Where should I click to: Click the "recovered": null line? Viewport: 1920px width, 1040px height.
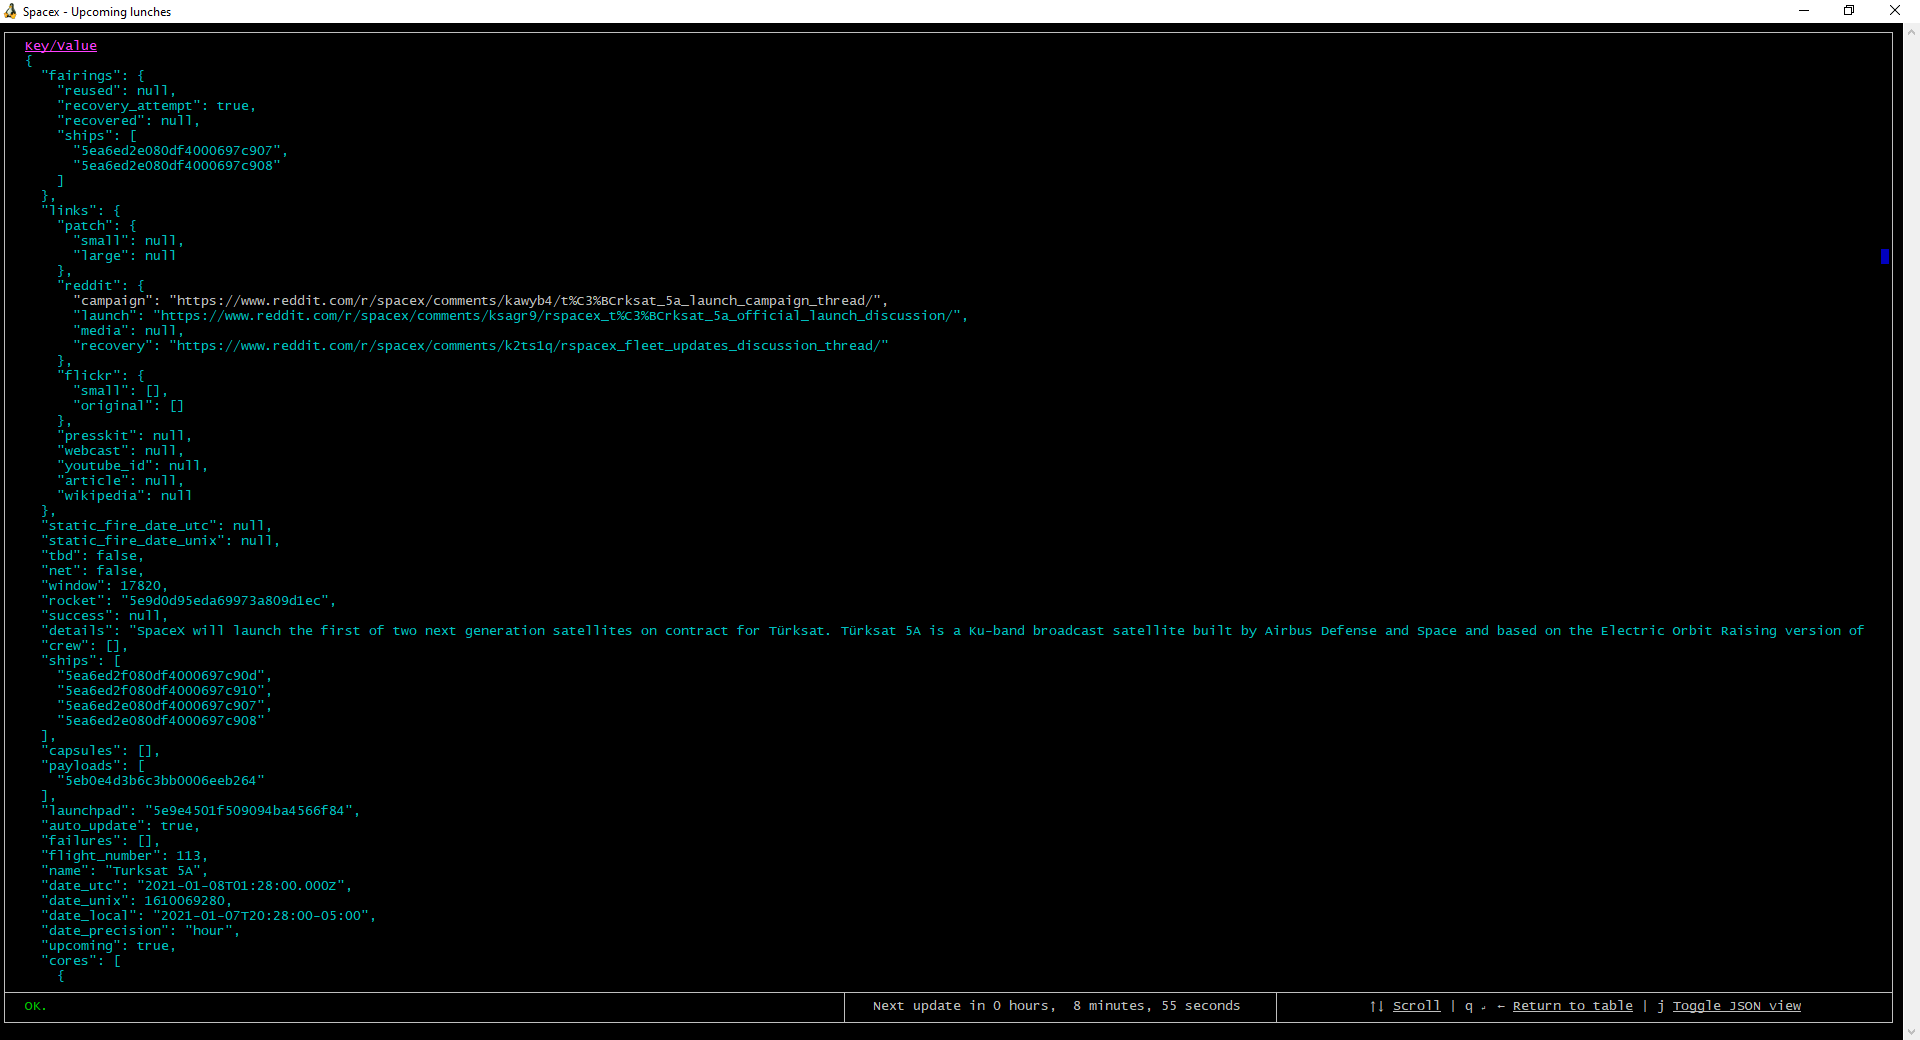pyautogui.click(x=128, y=121)
